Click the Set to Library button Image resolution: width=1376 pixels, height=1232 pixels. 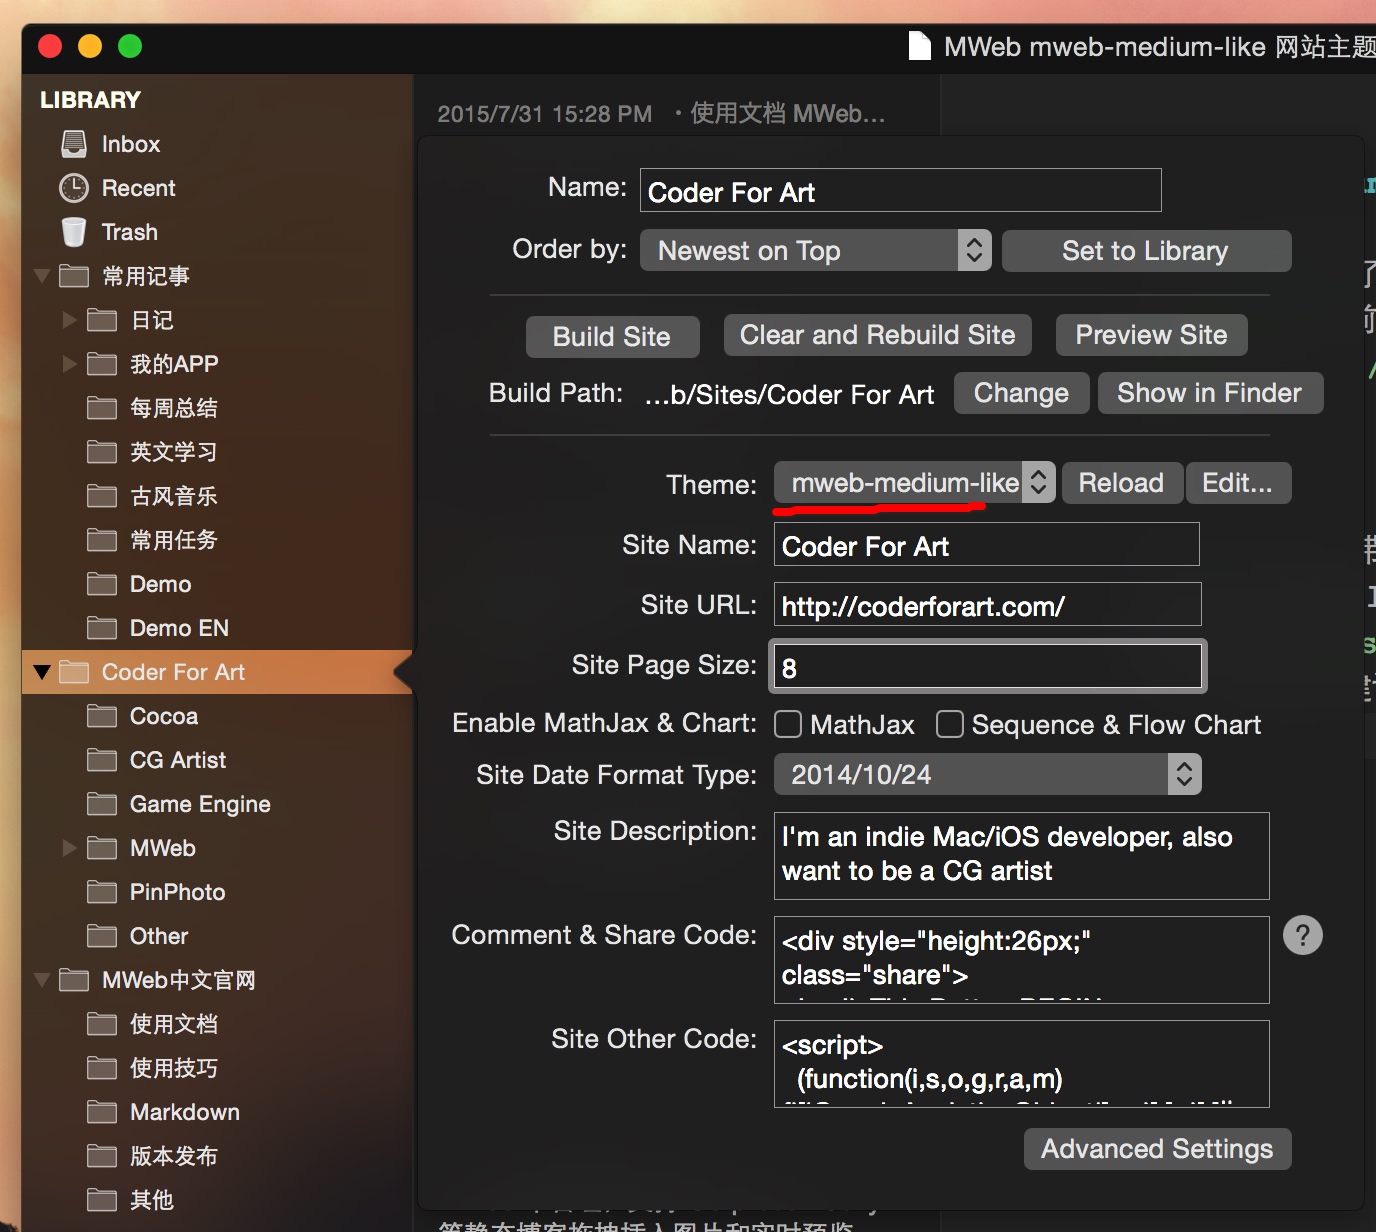[x=1146, y=251]
